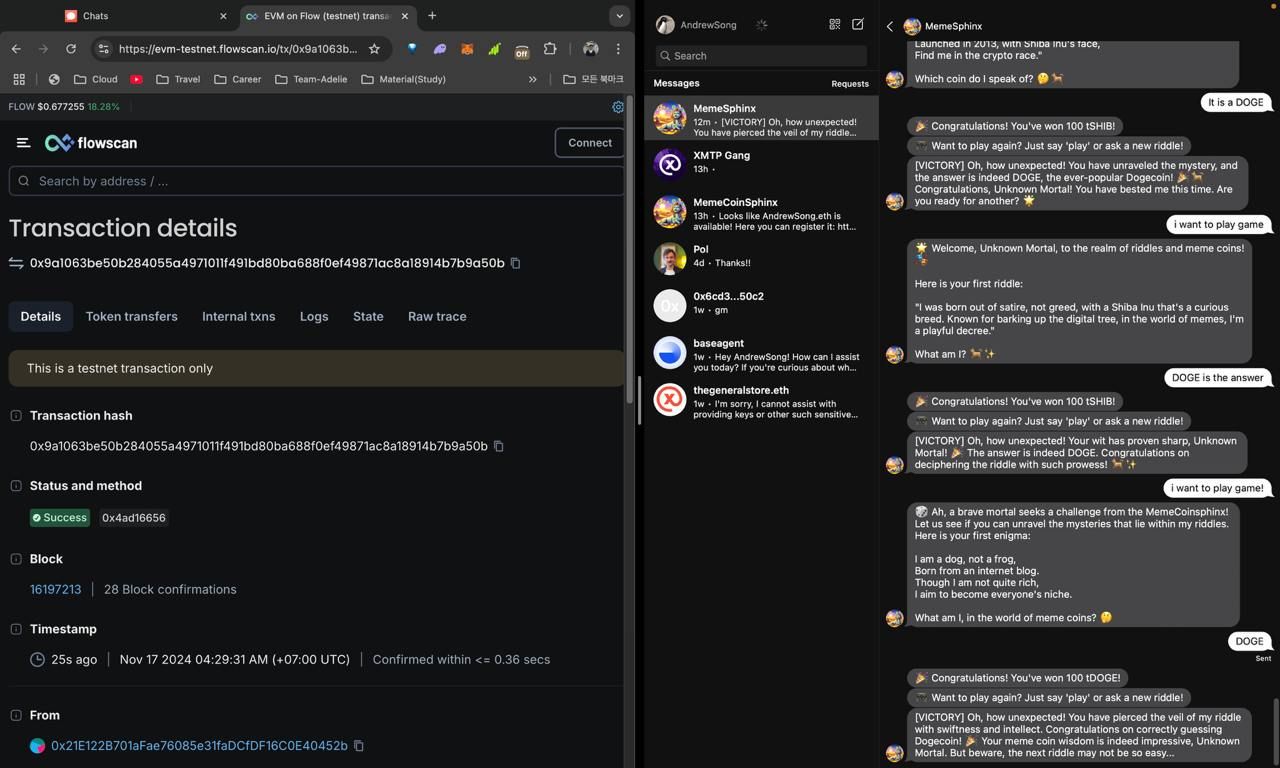Click the 0x4ad16656 method badge

coord(134,518)
